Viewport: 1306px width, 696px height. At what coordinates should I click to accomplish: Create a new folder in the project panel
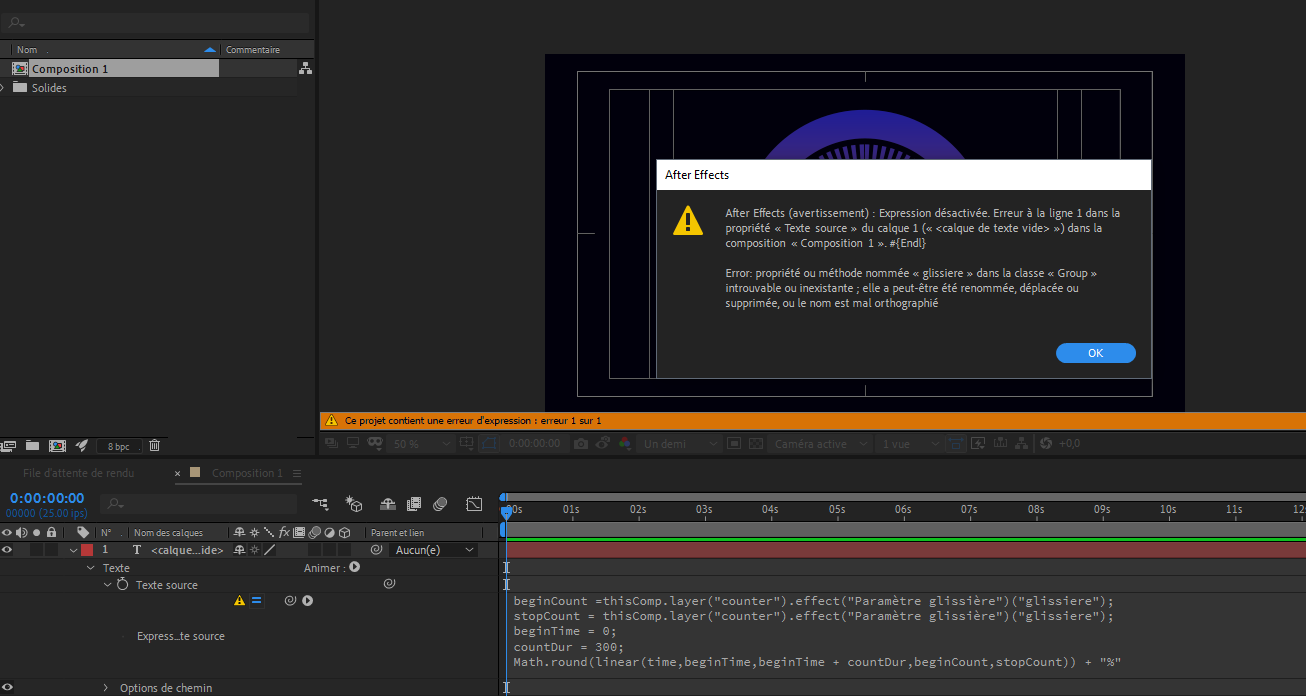coord(33,445)
